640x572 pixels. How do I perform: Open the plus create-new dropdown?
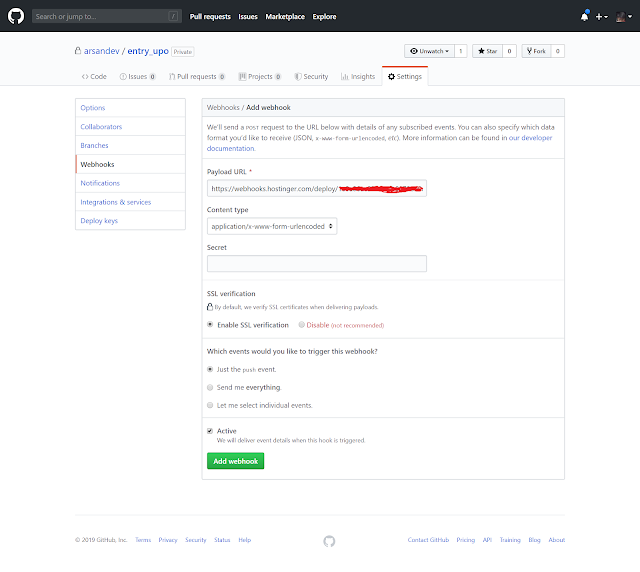point(602,17)
